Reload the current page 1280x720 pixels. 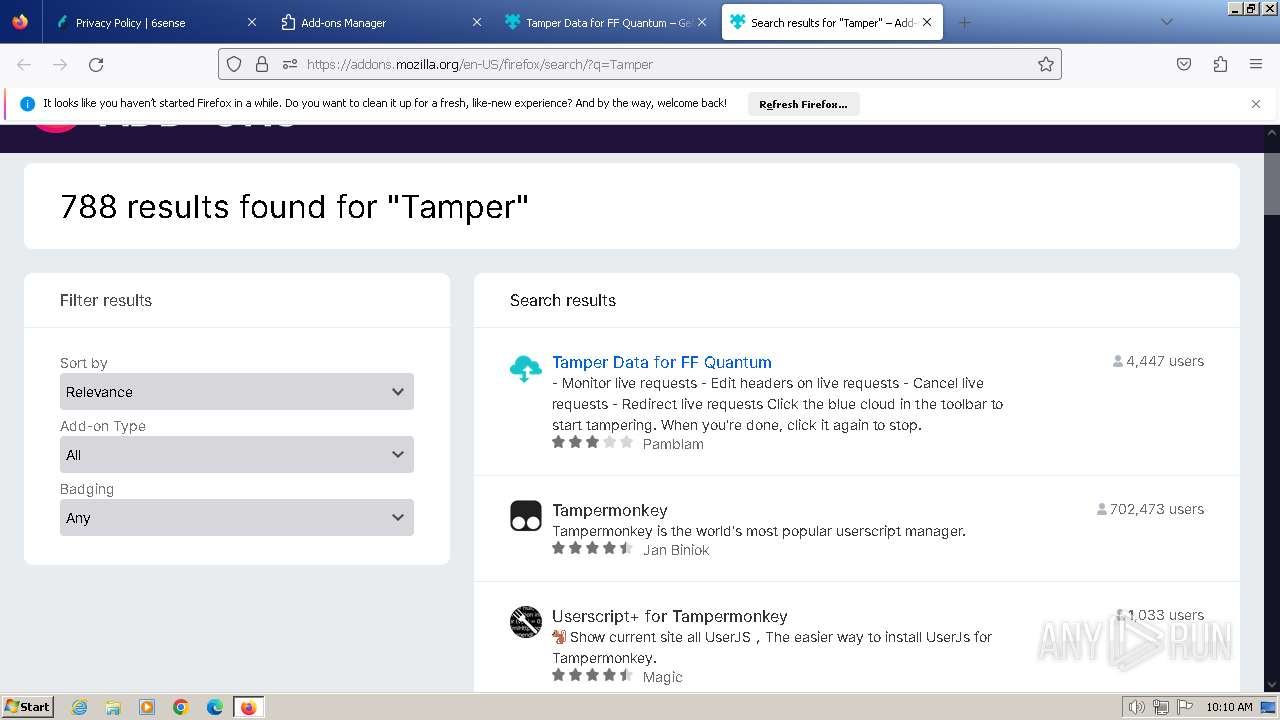(96, 64)
